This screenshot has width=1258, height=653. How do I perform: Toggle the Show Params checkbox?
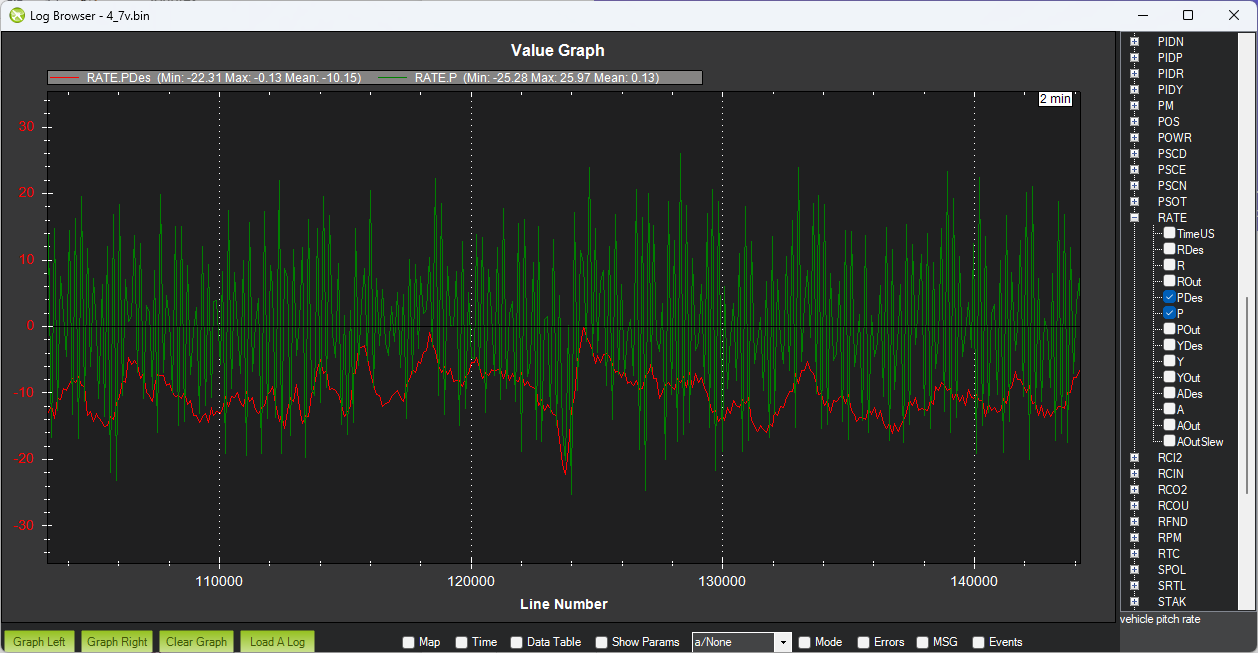point(602,642)
